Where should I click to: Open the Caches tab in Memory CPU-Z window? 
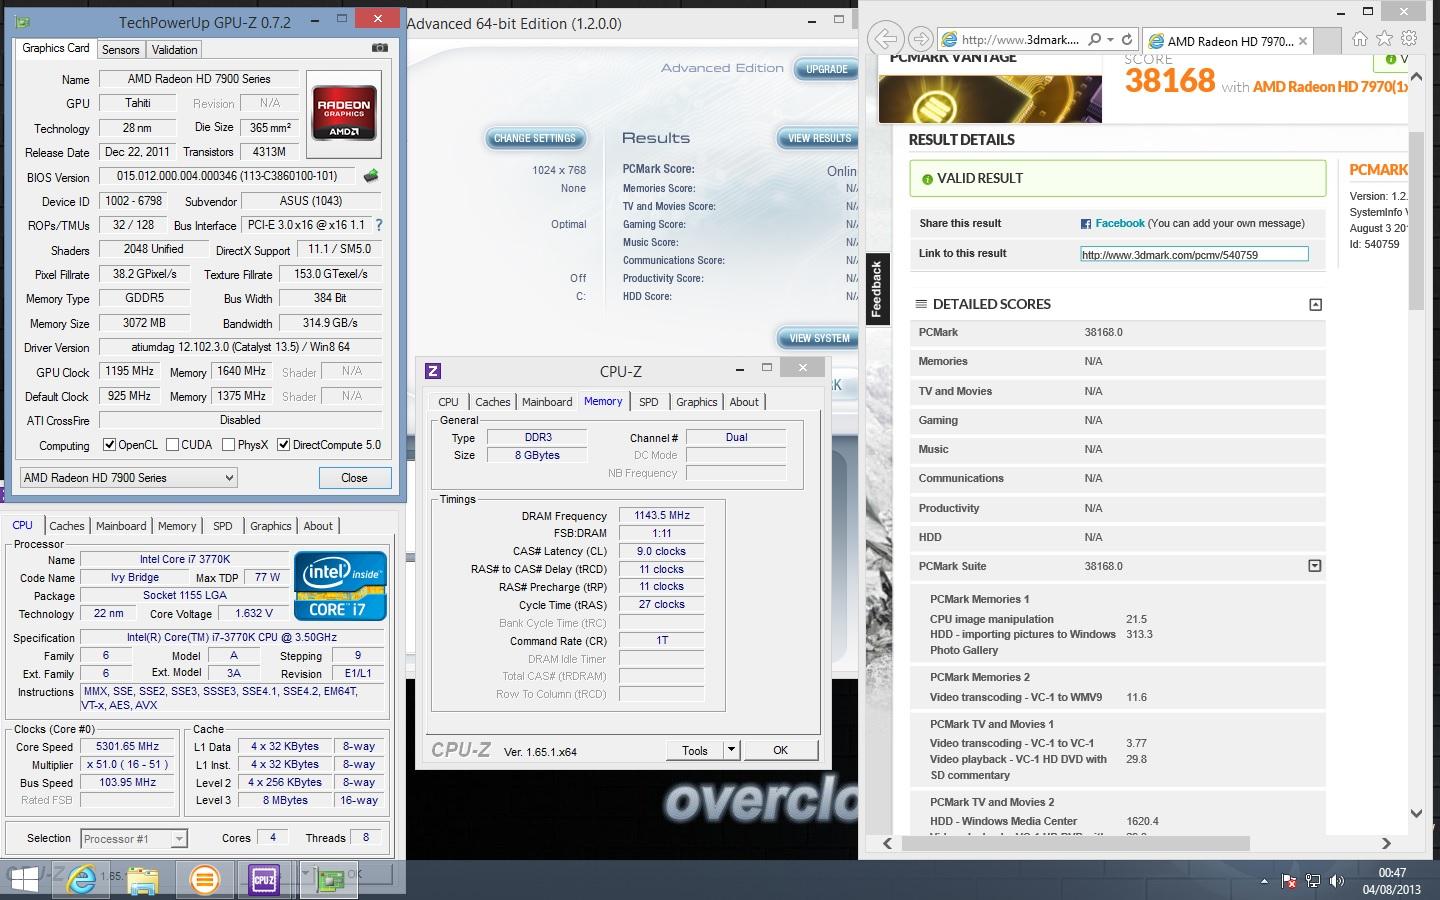pos(492,402)
